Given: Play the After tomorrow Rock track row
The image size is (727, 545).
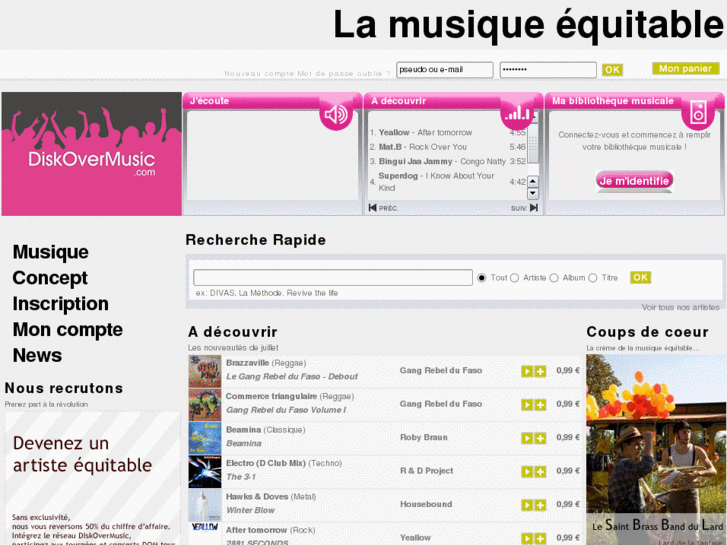Looking at the screenshot, I should 527,538.
